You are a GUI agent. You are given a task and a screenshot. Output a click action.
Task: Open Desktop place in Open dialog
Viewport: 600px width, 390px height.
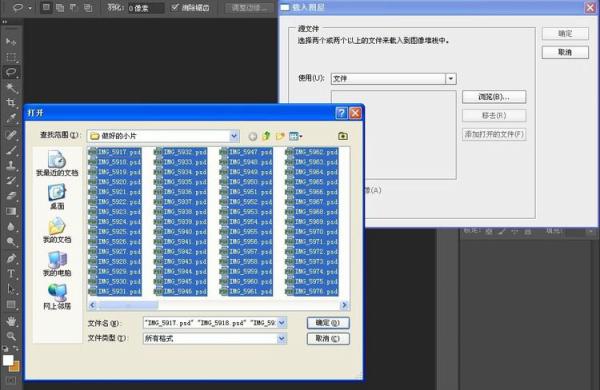point(57,197)
